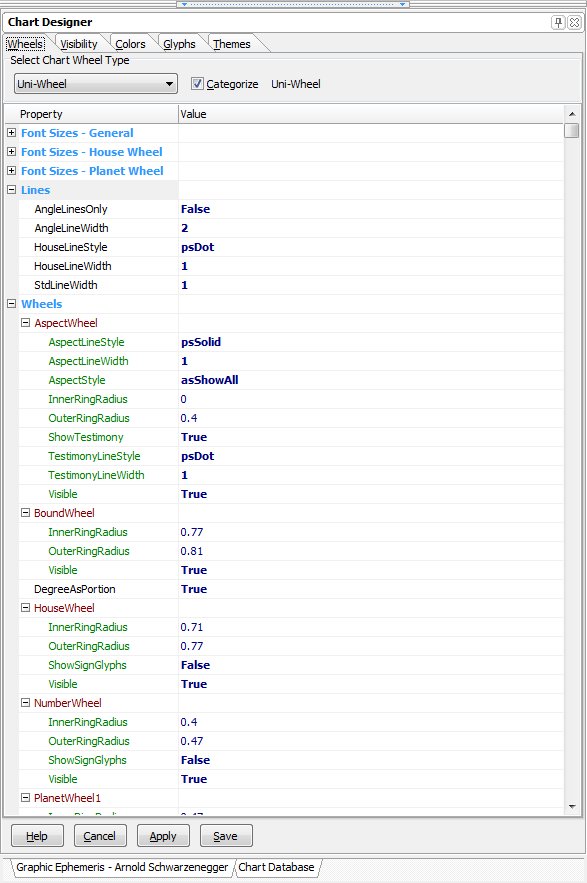Select AspectWheel Visible value True
587x883 pixels.
(x=194, y=494)
